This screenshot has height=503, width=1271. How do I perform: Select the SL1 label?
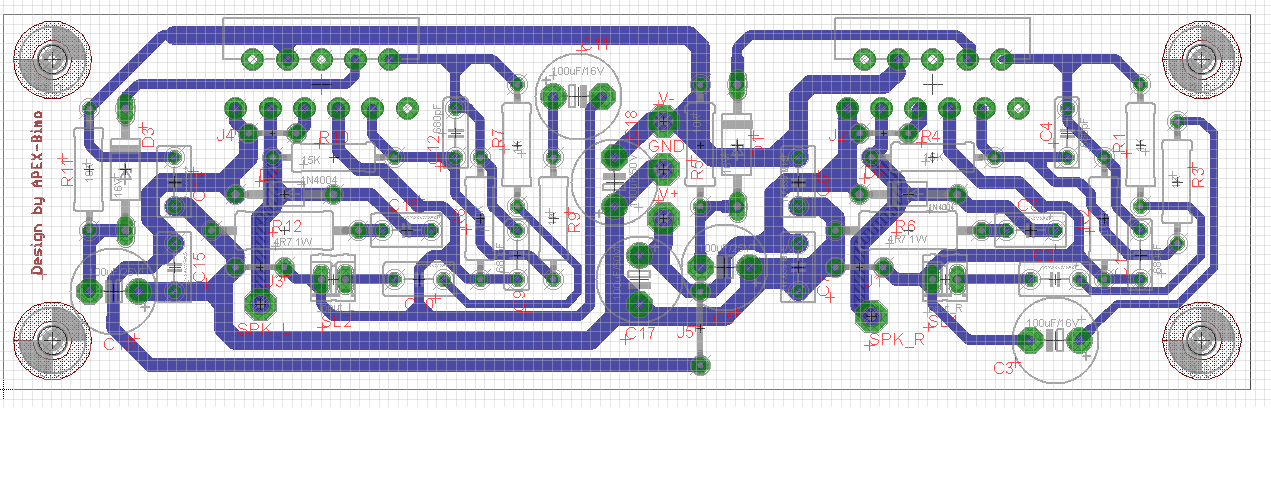(941, 322)
